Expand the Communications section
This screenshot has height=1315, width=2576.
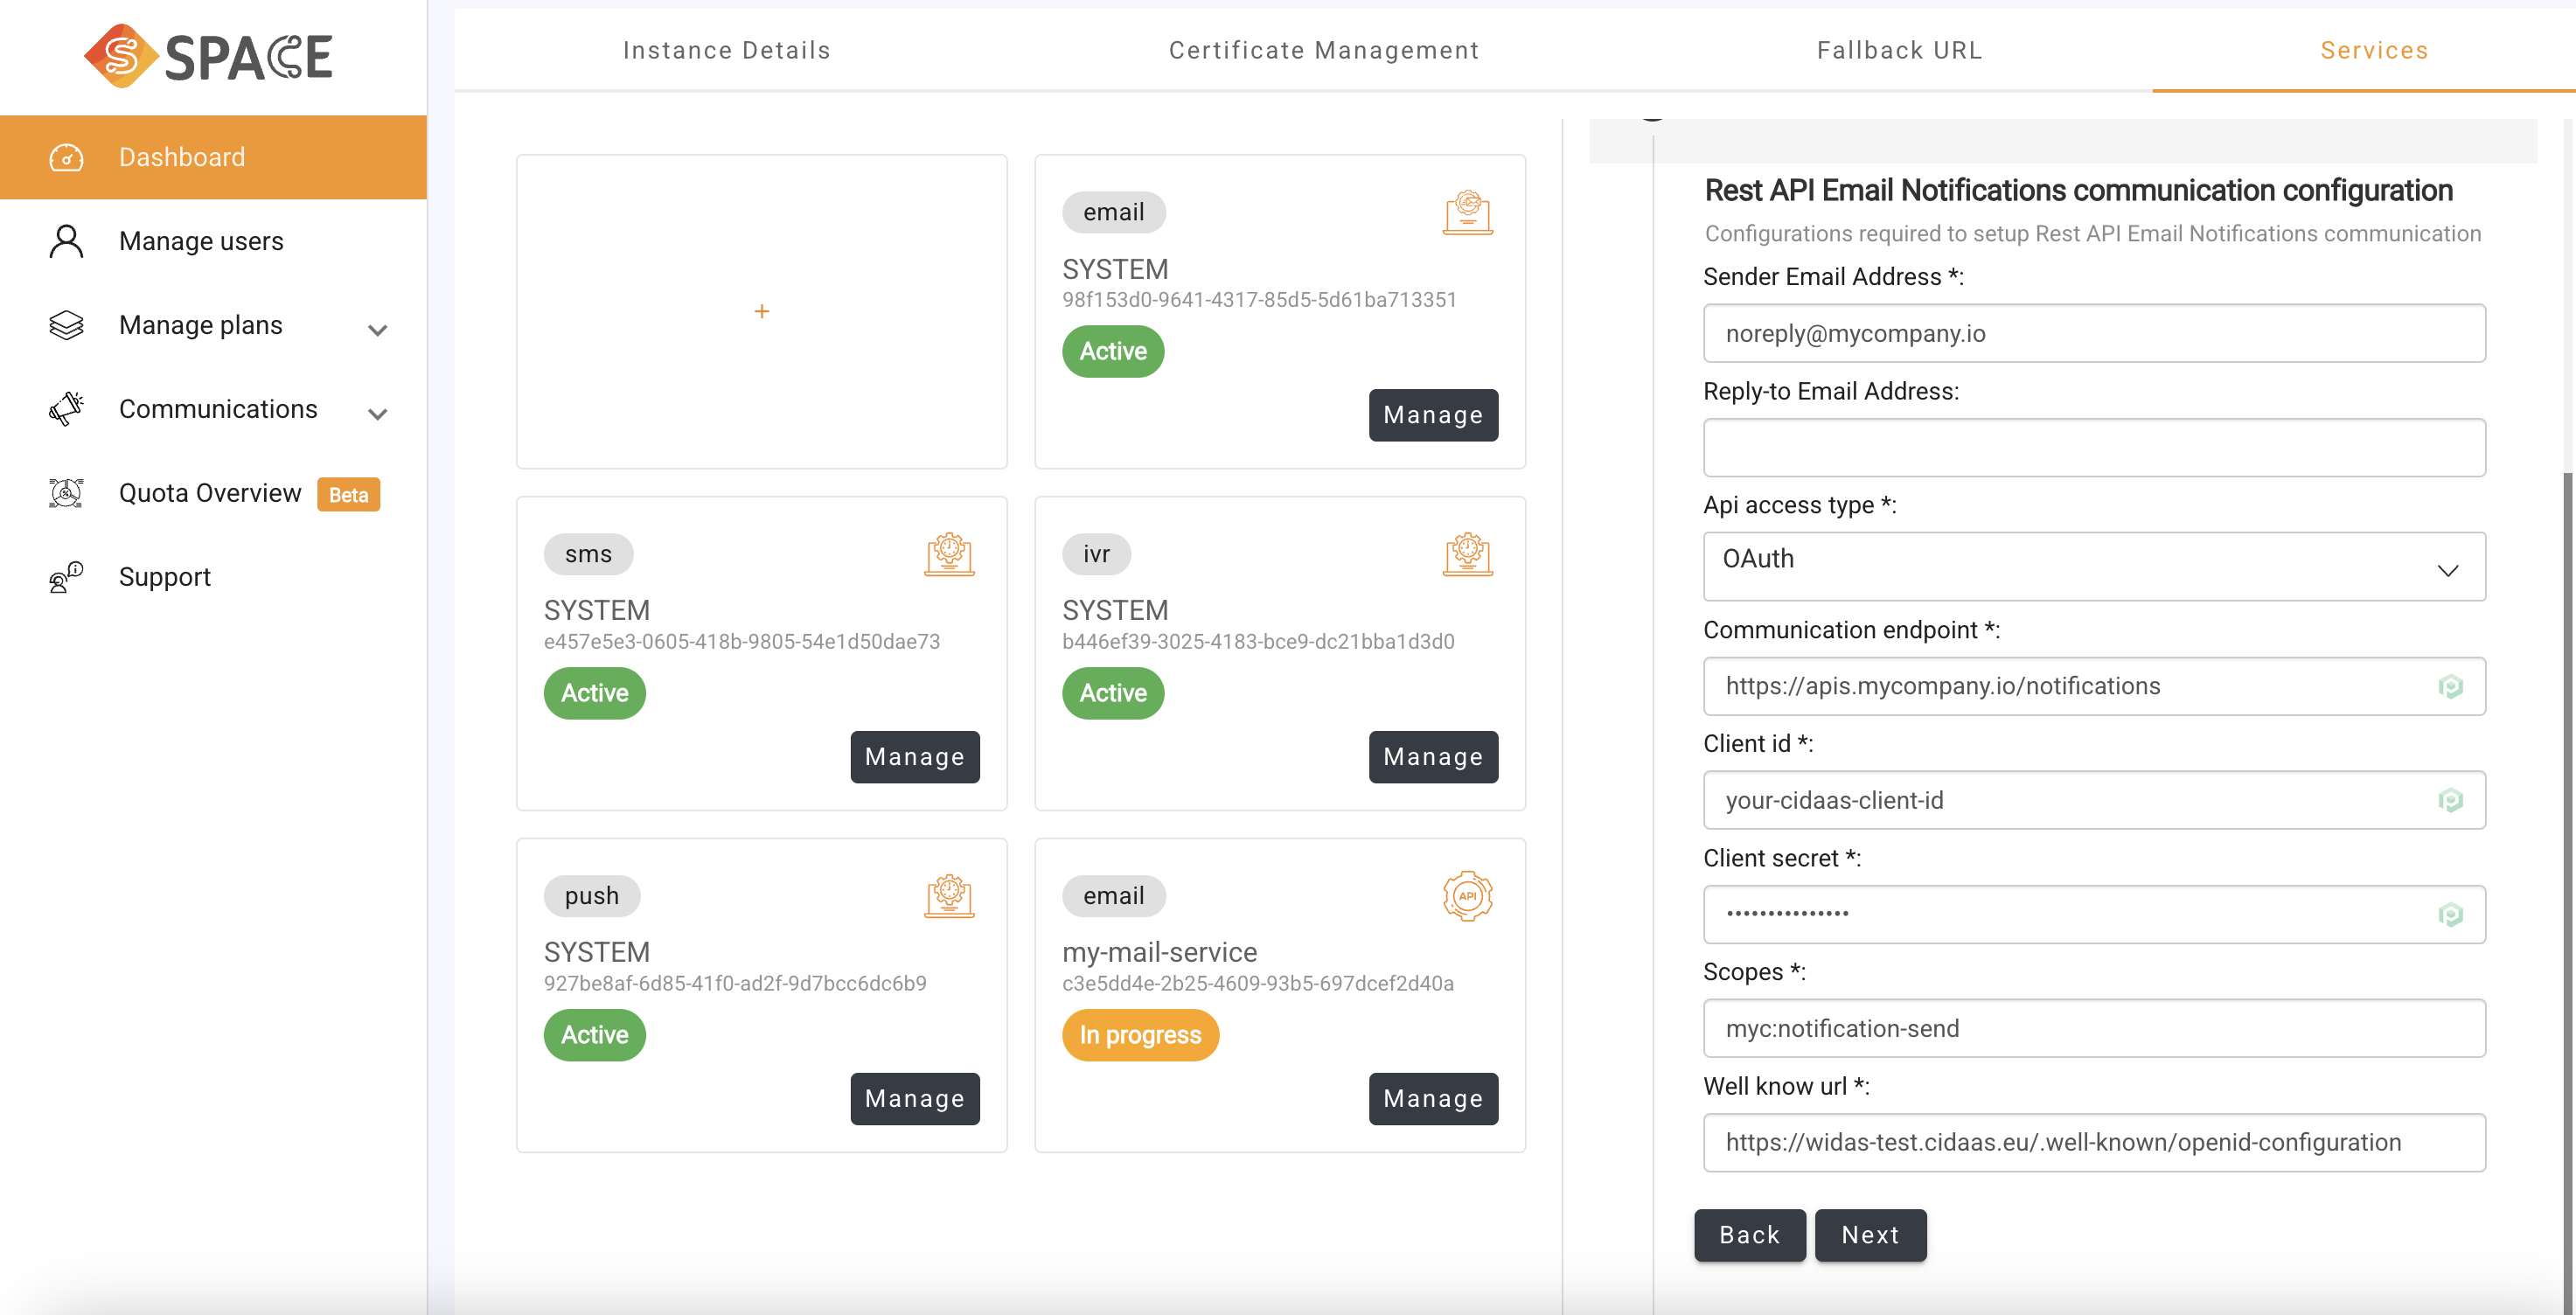click(377, 412)
